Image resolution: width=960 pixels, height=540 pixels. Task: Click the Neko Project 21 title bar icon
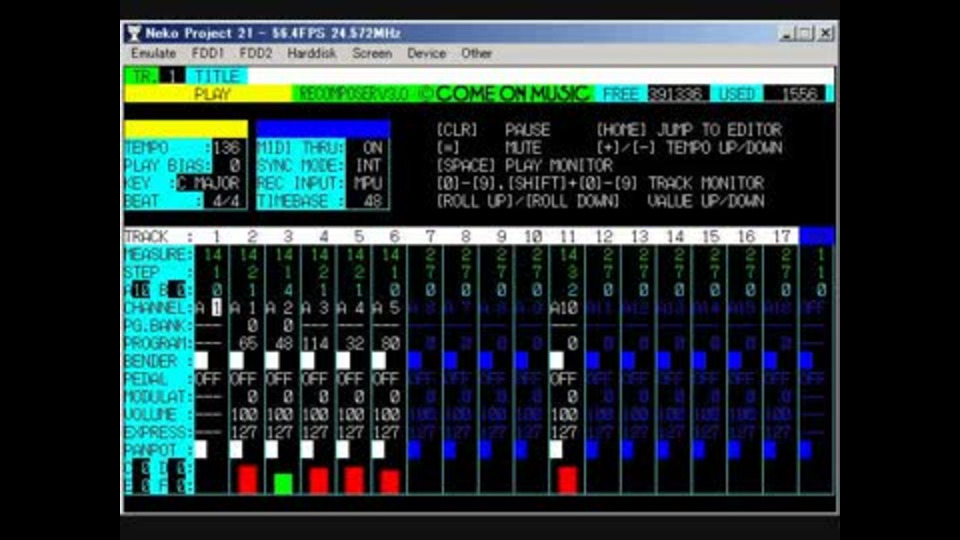point(133,33)
